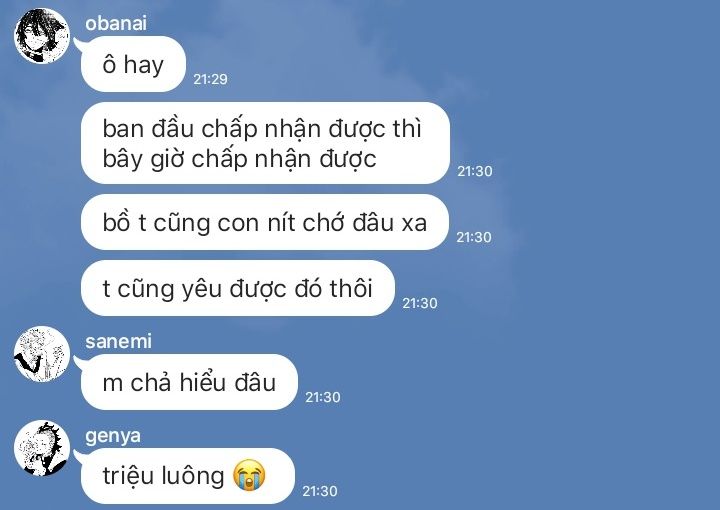Open obanai's profile picture

pyautogui.click(x=42, y=36)
